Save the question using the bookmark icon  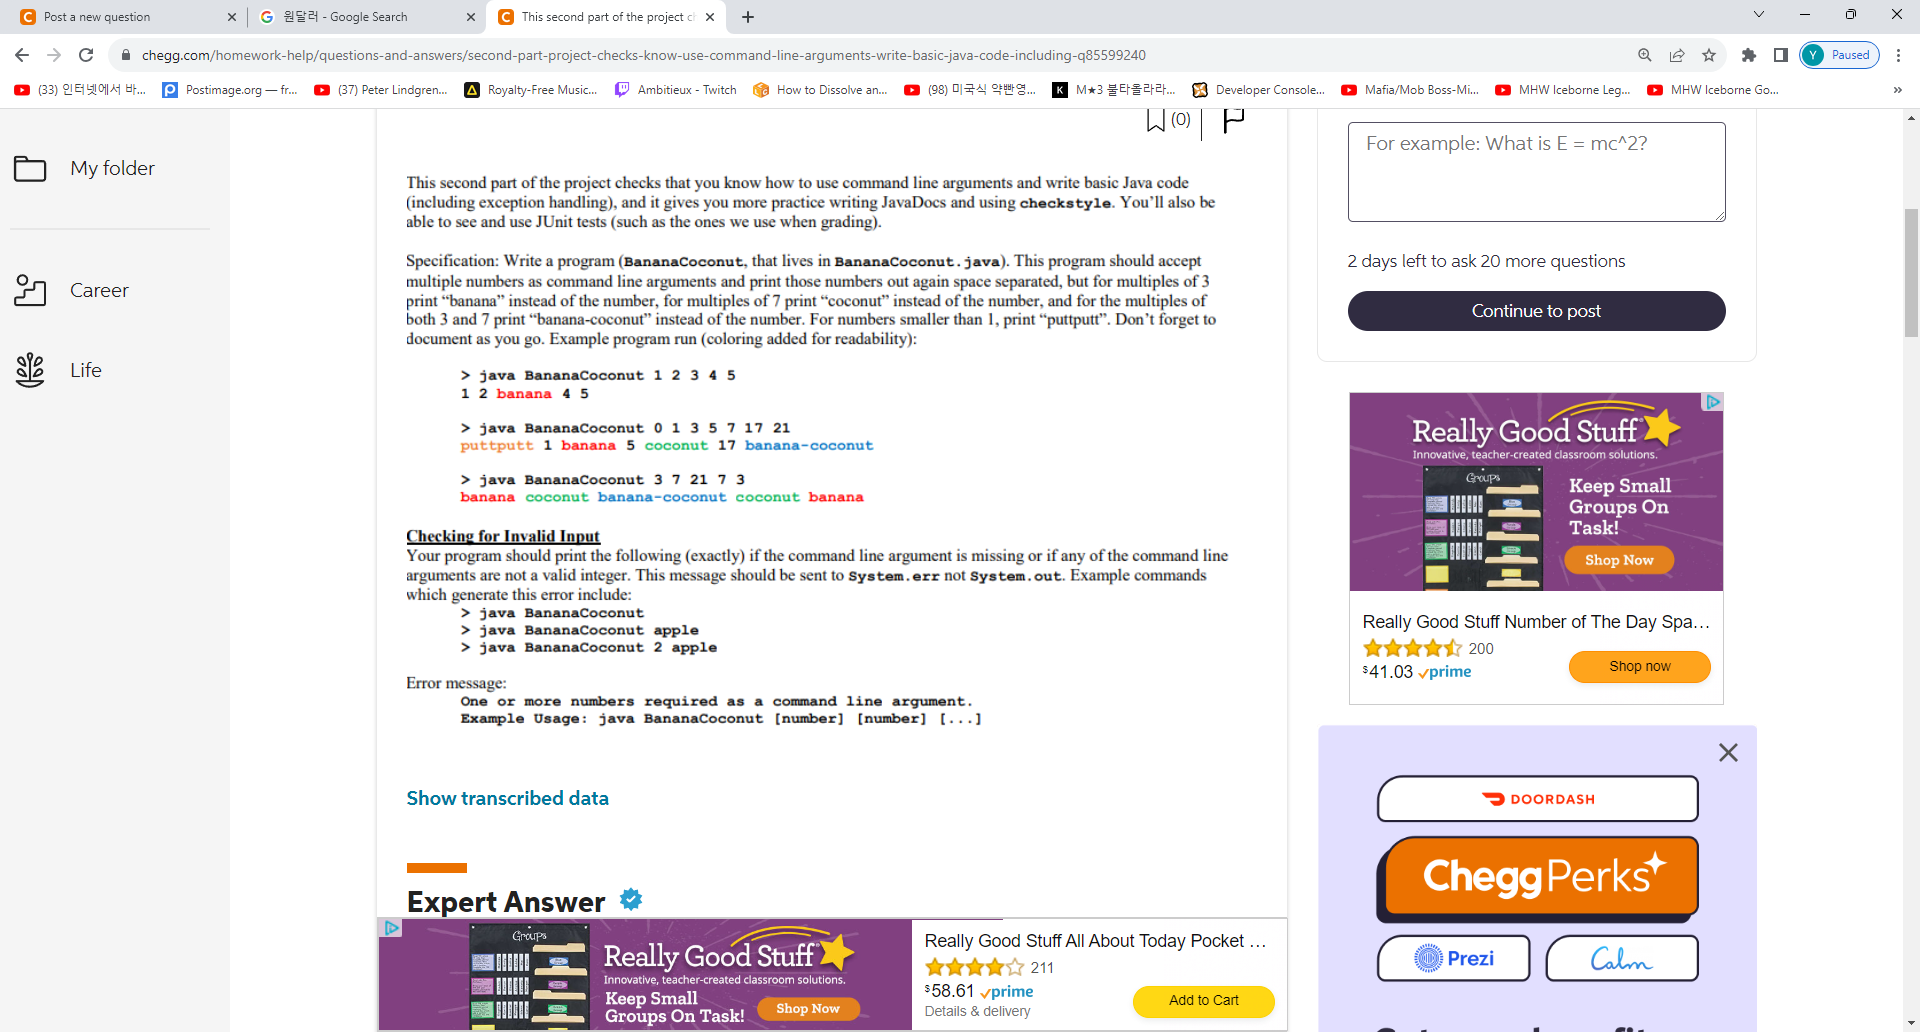[1156, 118]
